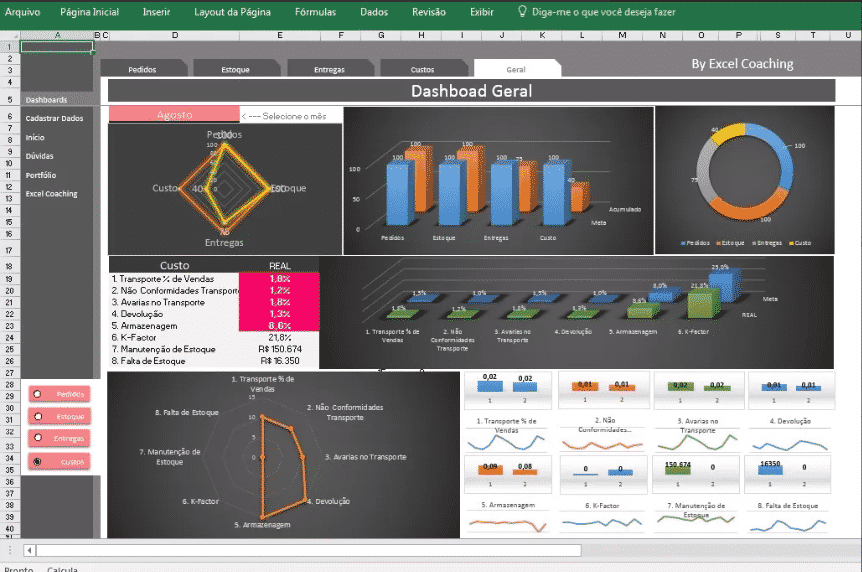Click the 'Diga-me o que você deseja fazer' box
This screenshot has height=572, width=862.
[603, 12]
